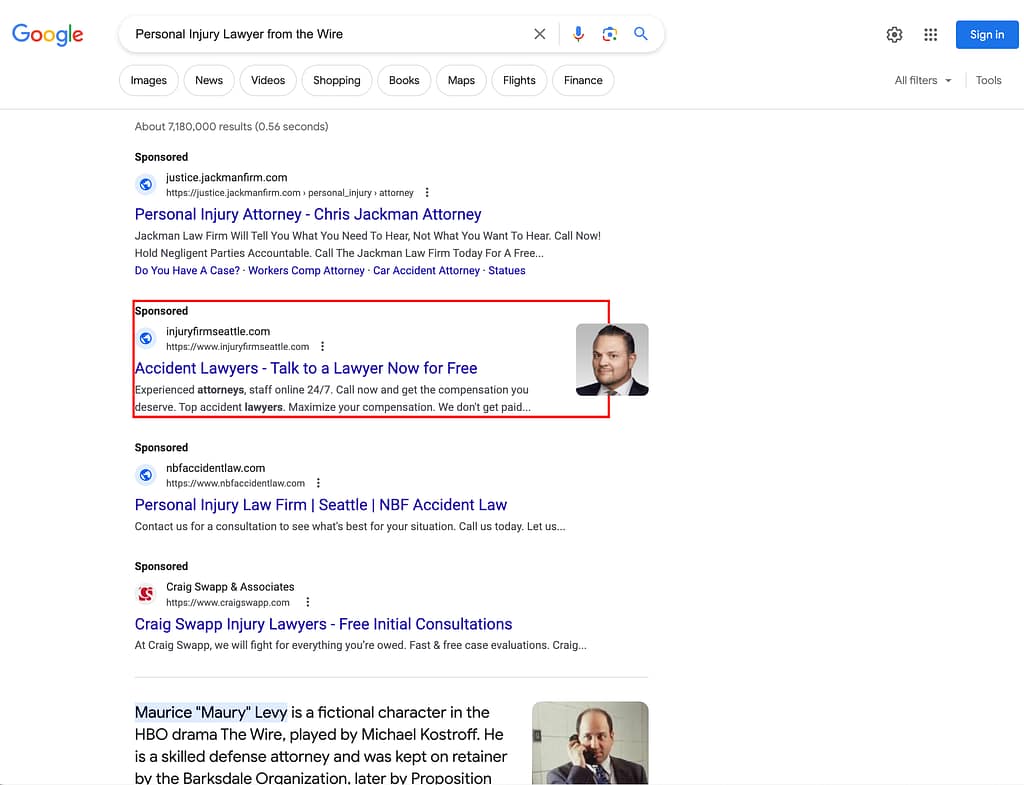The height and width of the screenshot is (785, 1024).
Task: Open three-dot menu for jackmanfirm ad
Action: tap(427, 193)
